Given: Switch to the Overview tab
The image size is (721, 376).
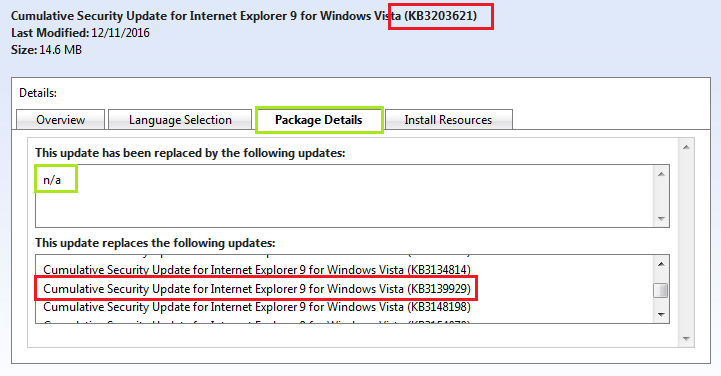Looking at the screenshot, I should [60, 120].
